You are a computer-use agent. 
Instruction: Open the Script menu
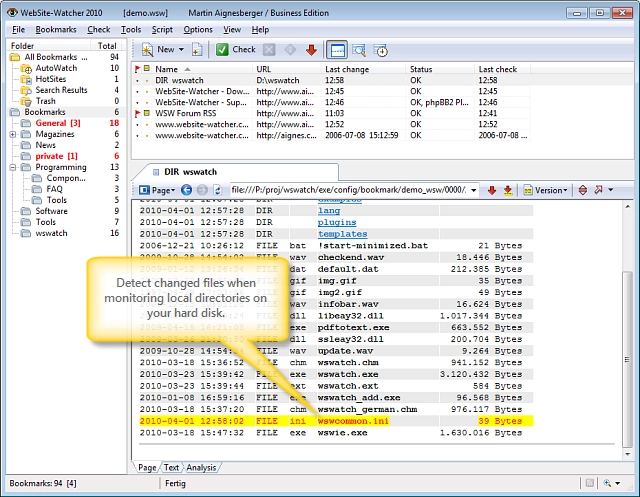pos(162,30)
